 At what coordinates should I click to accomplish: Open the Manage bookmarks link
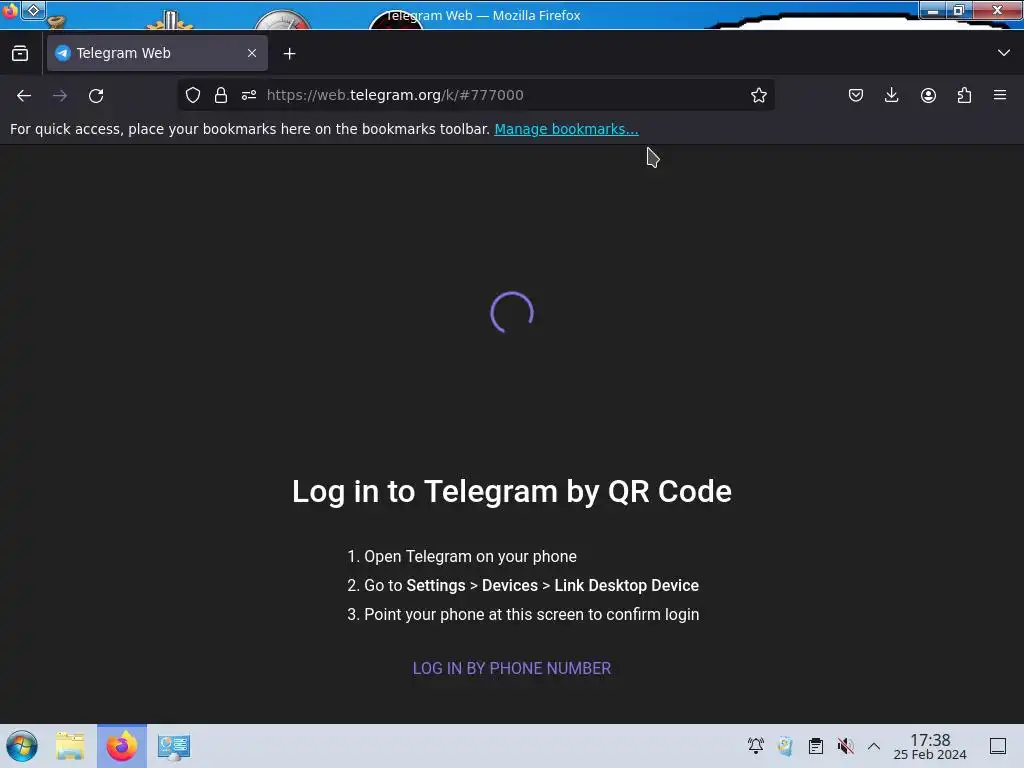point(566,129)
